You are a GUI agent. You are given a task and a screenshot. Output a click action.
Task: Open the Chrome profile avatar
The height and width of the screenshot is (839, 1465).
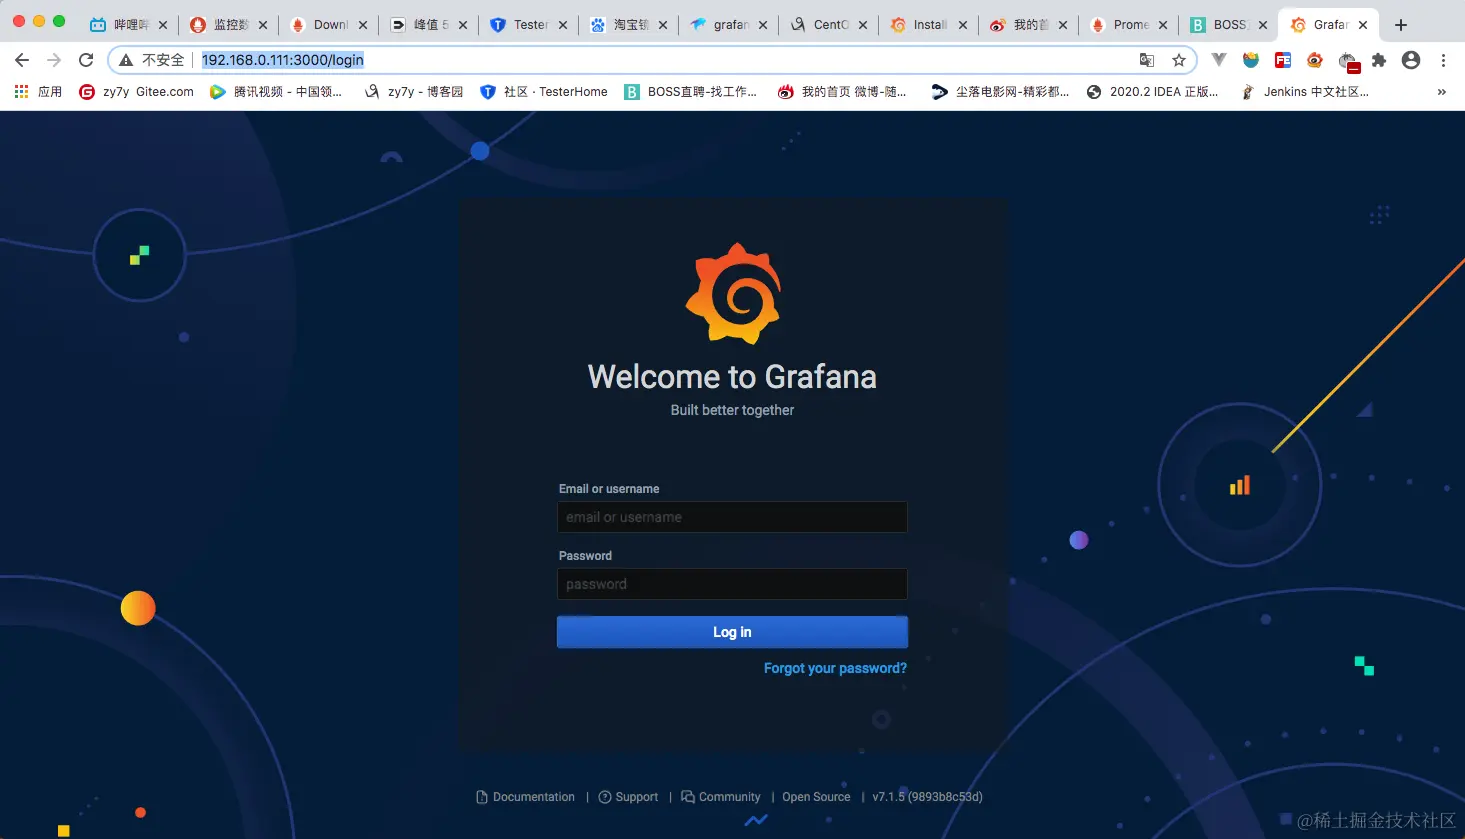click(x=1411, y=60)
